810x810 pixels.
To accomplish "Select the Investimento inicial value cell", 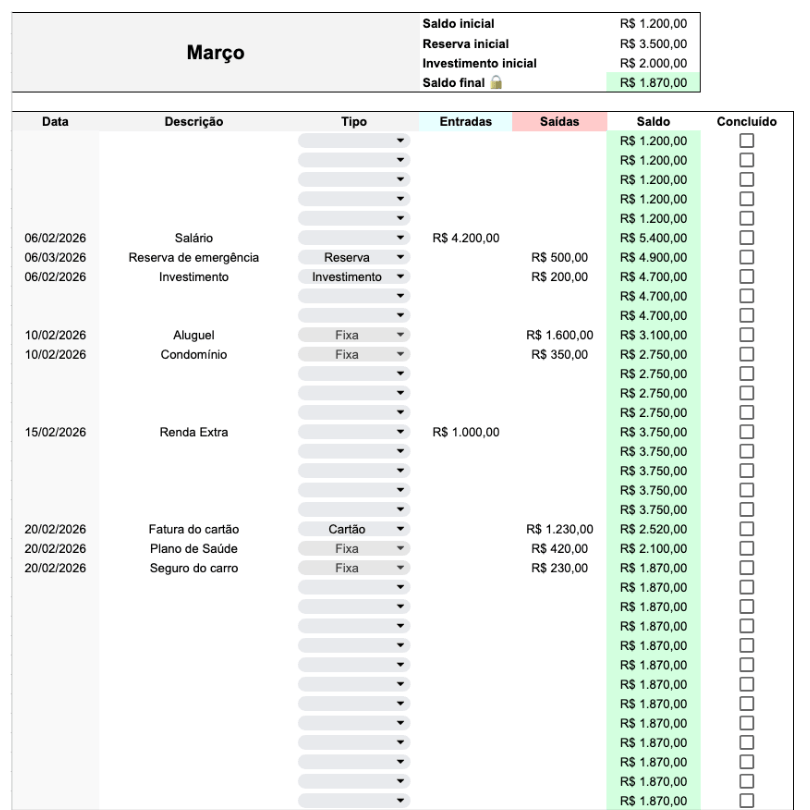I will (x=653, y=63).
